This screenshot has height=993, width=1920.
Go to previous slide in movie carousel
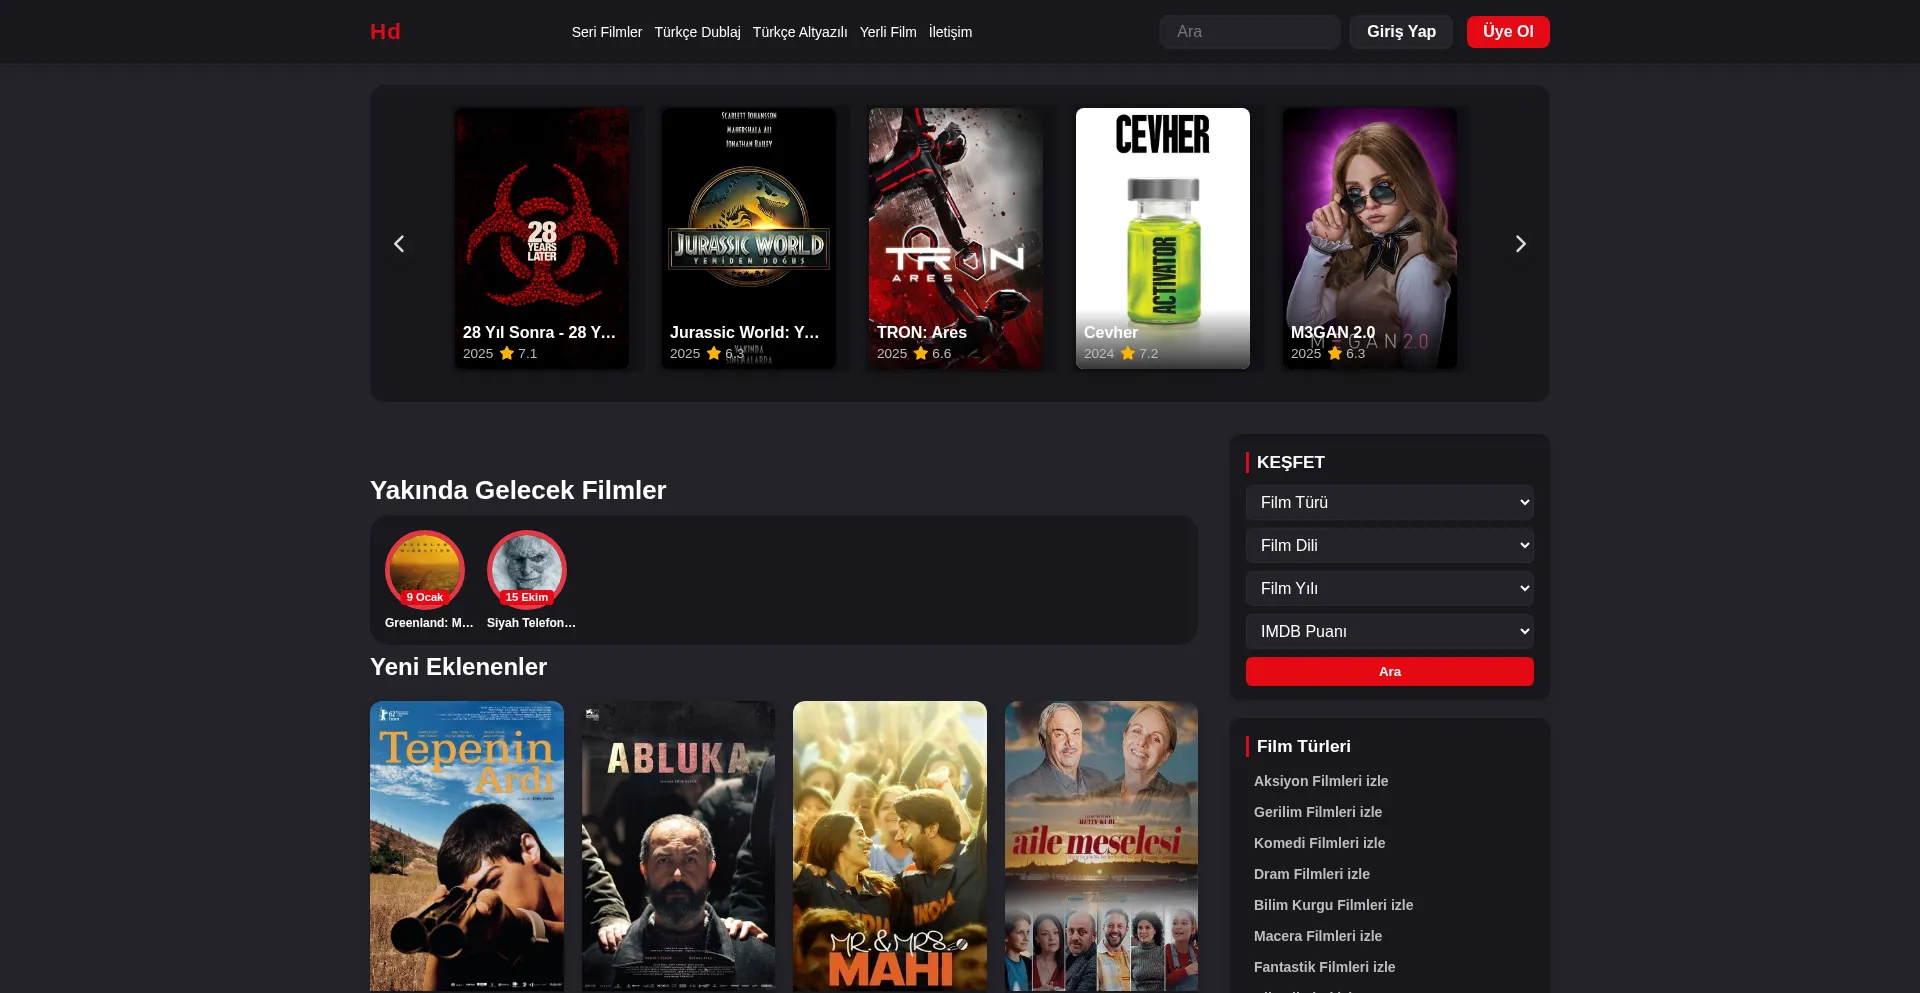[399, 244]
